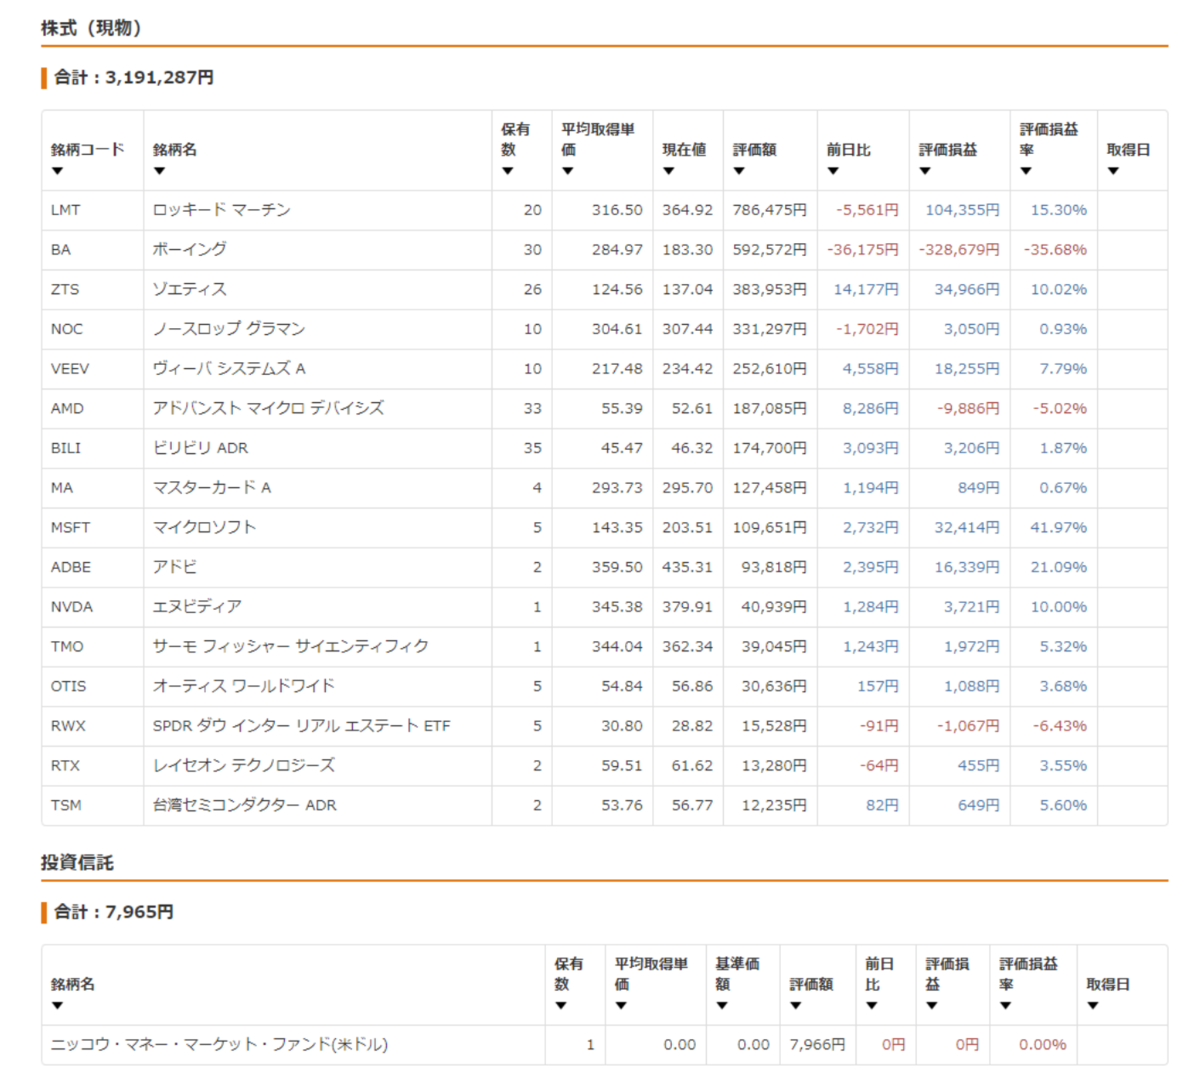This screenshot has width=1200, height=1085.
Task: Sort stocks by 前日比 arrow
Action: click(x=832, y=171)
